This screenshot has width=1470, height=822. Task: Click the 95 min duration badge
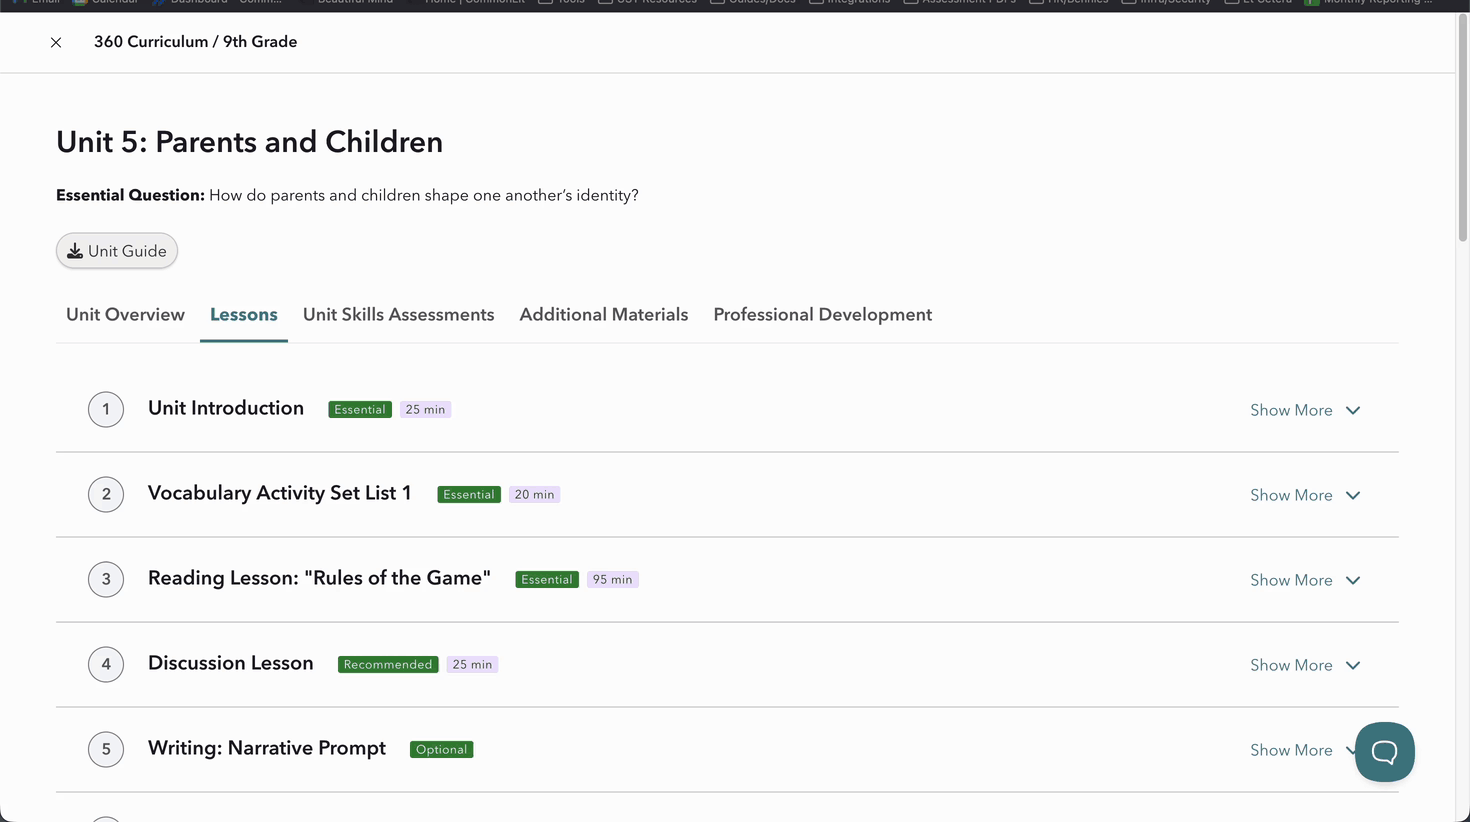point(613,579)
